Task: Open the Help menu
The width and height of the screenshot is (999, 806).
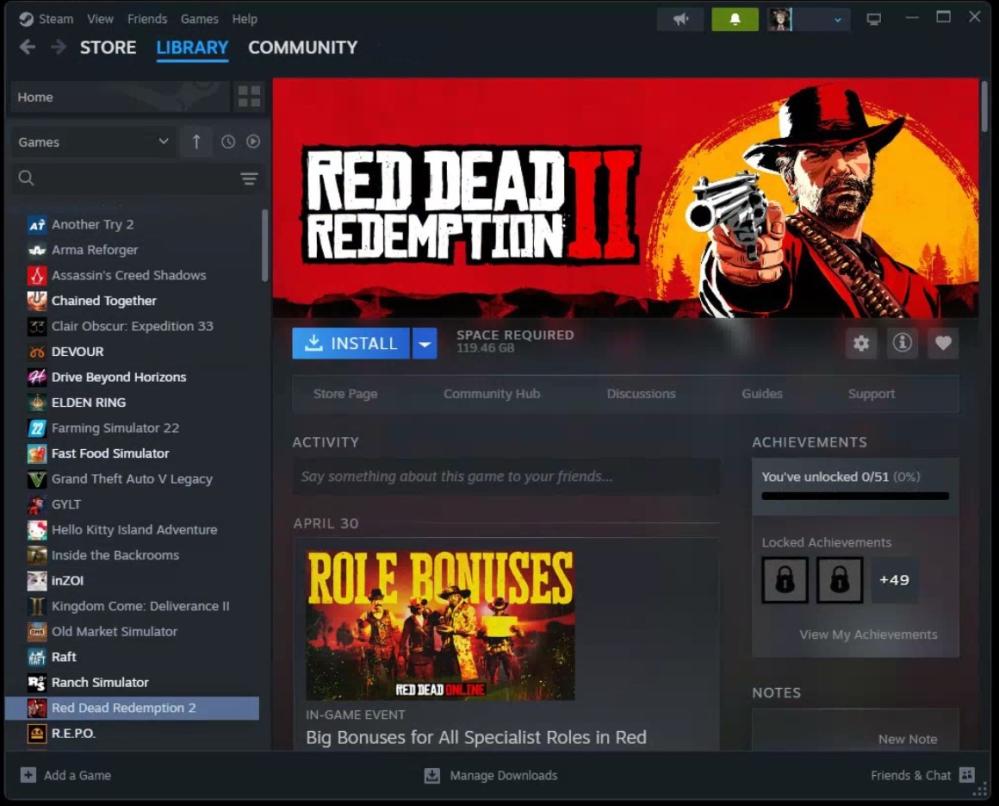Action: [x=245, y=19]
